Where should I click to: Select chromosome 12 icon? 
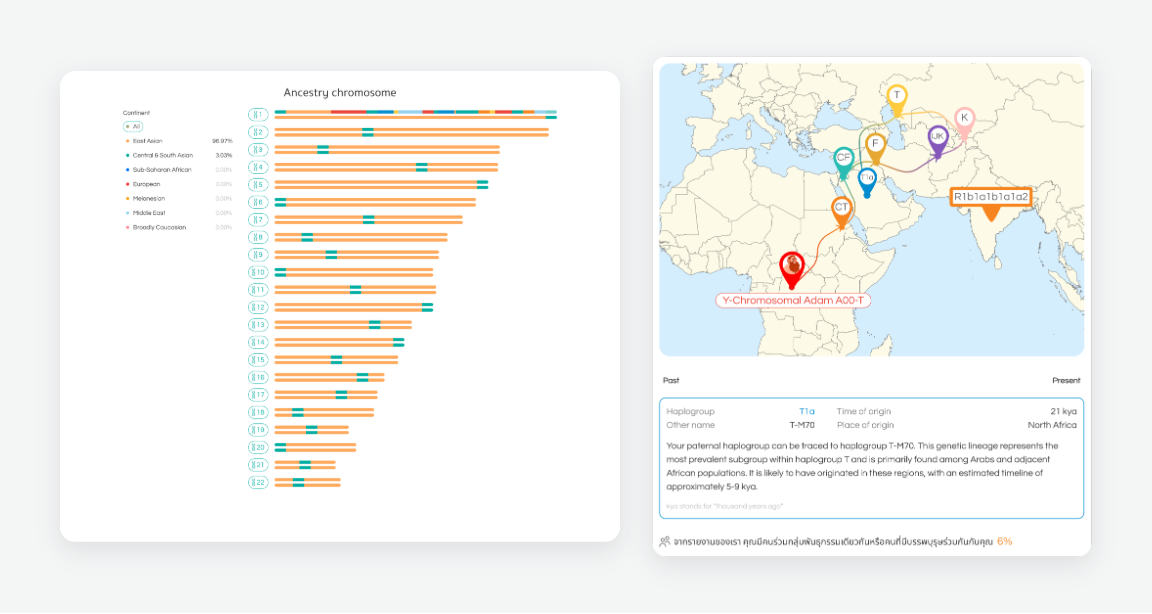258,307
